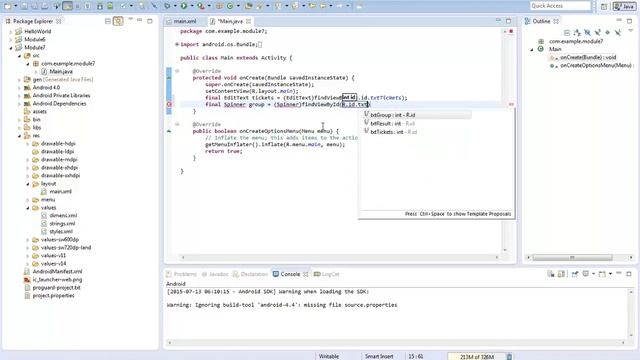Click the green Run button in toolbar
Screen dimensions: 640x360
click(184, 6)
